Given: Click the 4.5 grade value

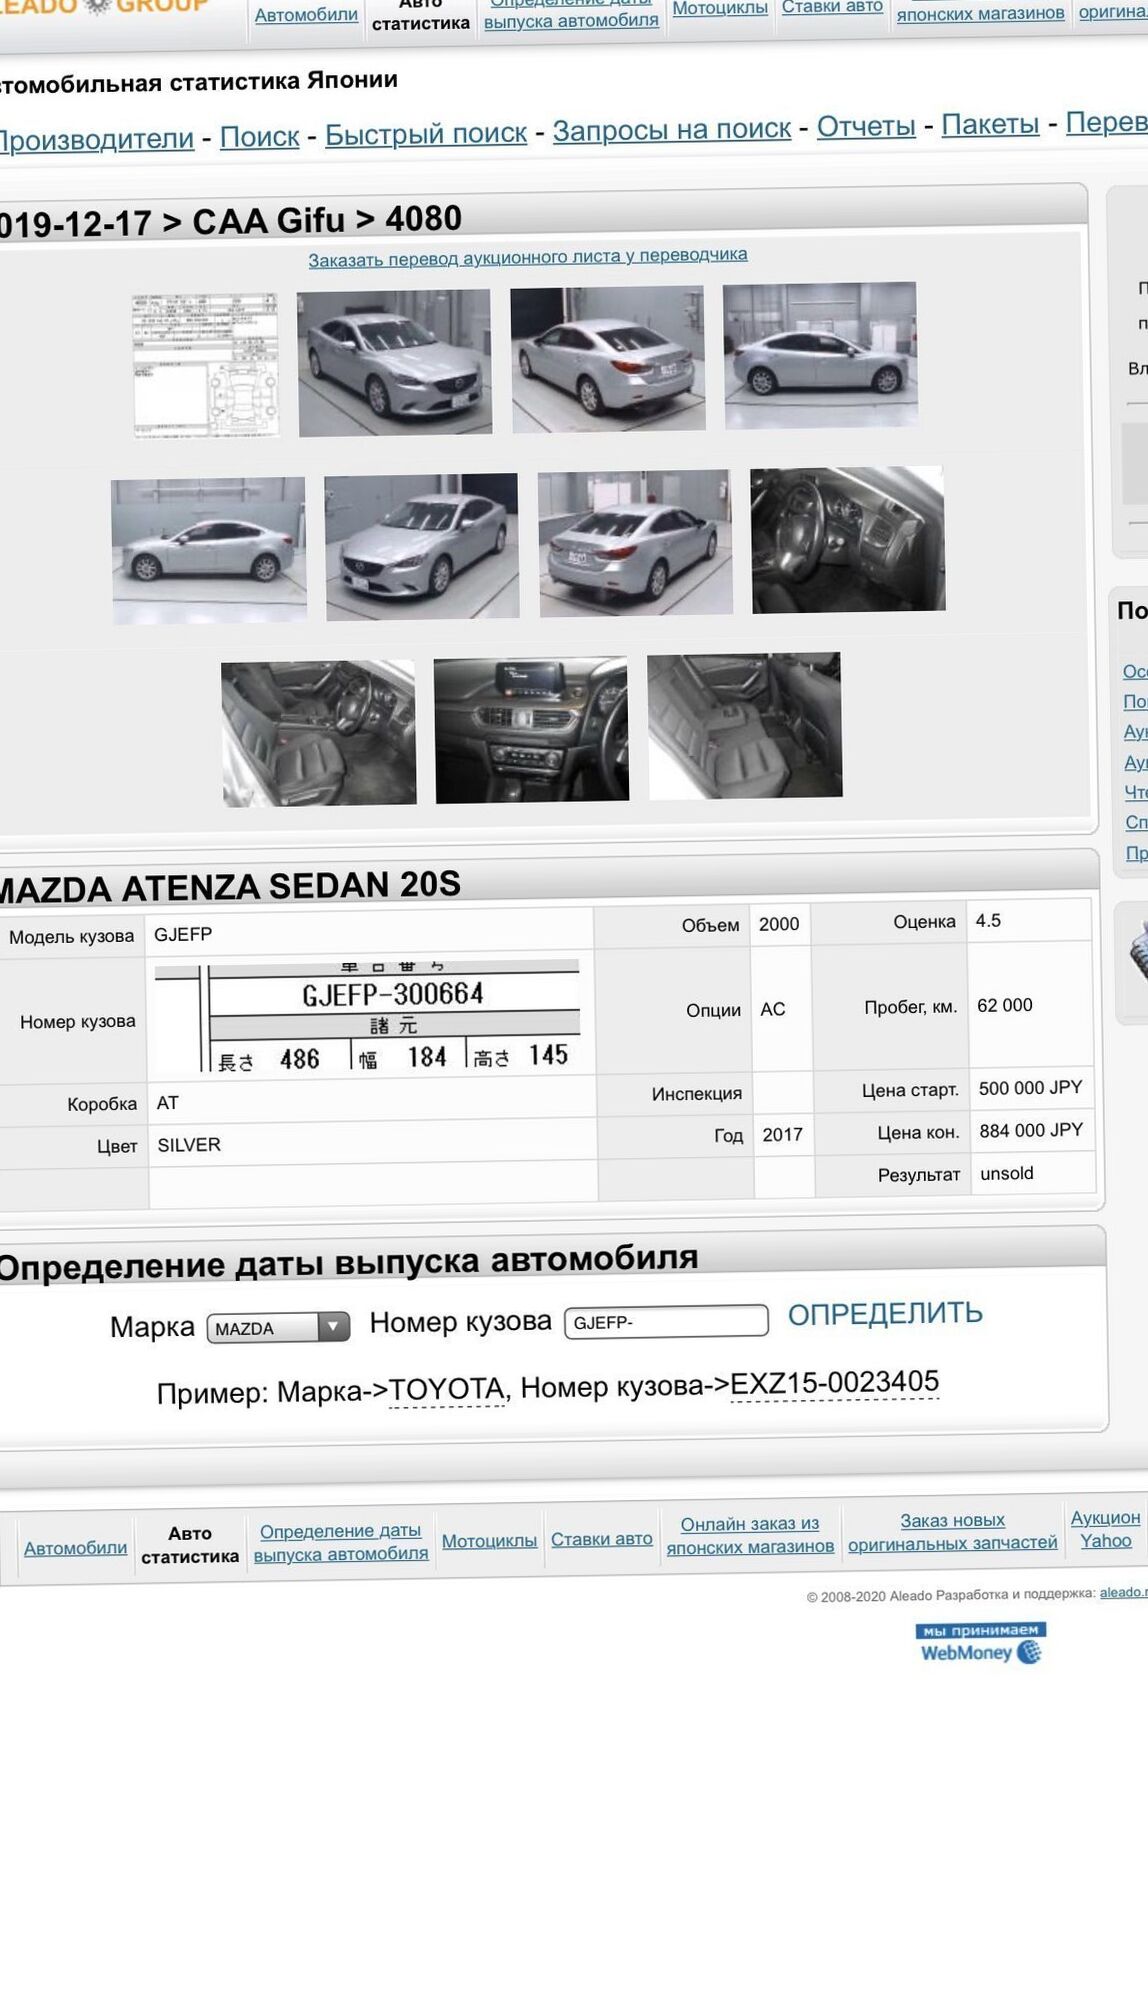Looking at the screenshot, I should pyautogui.click(x=988, y=921).
